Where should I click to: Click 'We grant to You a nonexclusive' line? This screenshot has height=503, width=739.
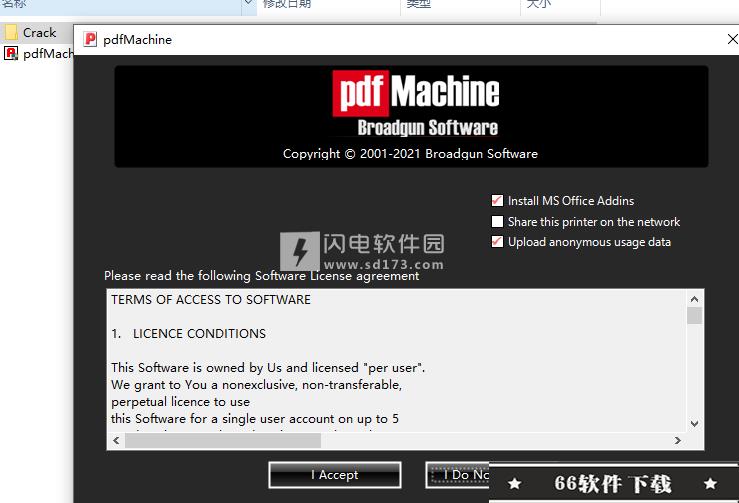[256, 385]
